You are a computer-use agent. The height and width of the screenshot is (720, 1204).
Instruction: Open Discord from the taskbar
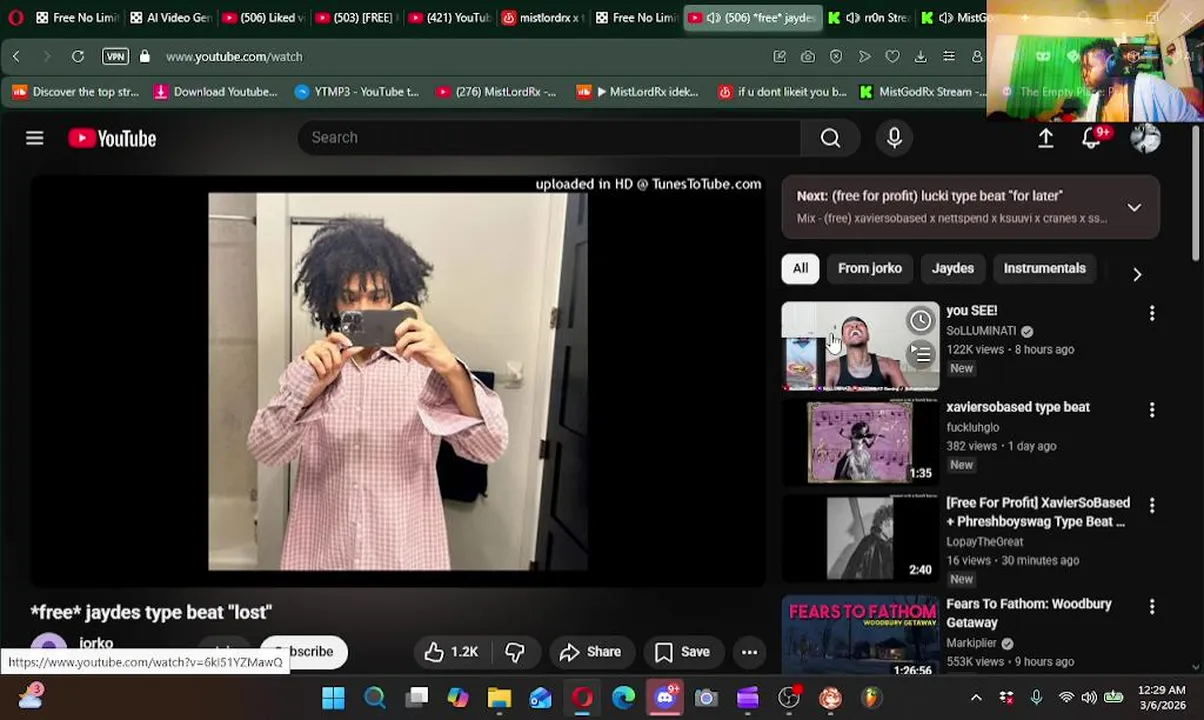[x=665, y=697]
